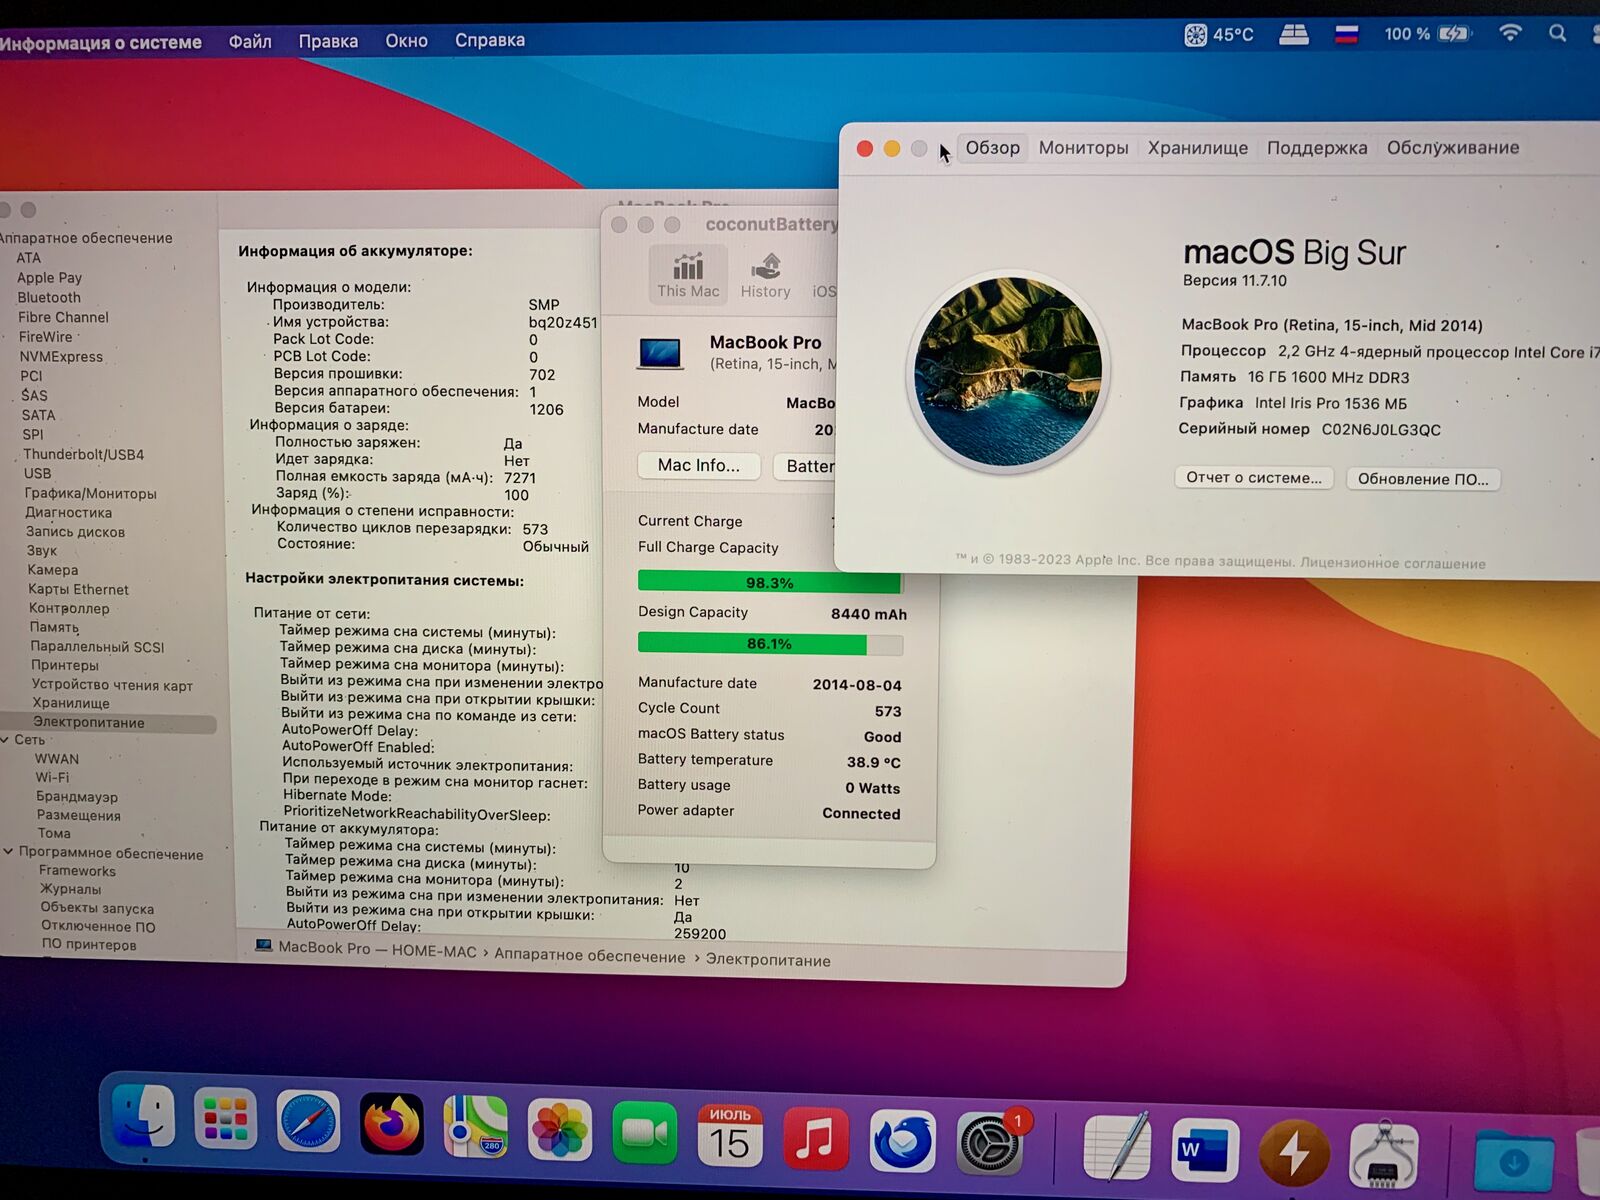Image resolution: width=1600 pixels, height=1200 pixels.
Task: Open Finder from the Dock
Action: click(144, 1117)
